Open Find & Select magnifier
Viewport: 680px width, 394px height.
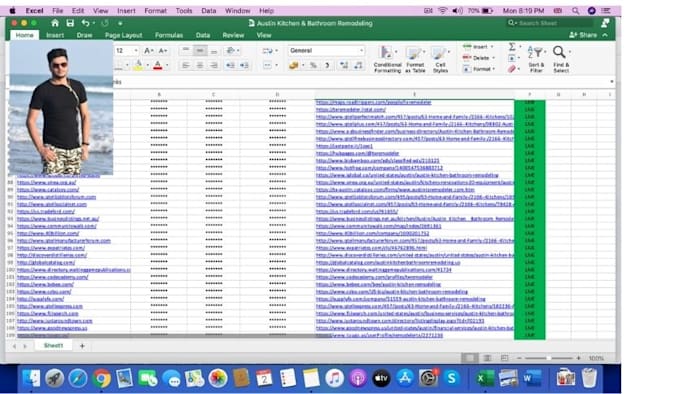[x=561, y=59]
